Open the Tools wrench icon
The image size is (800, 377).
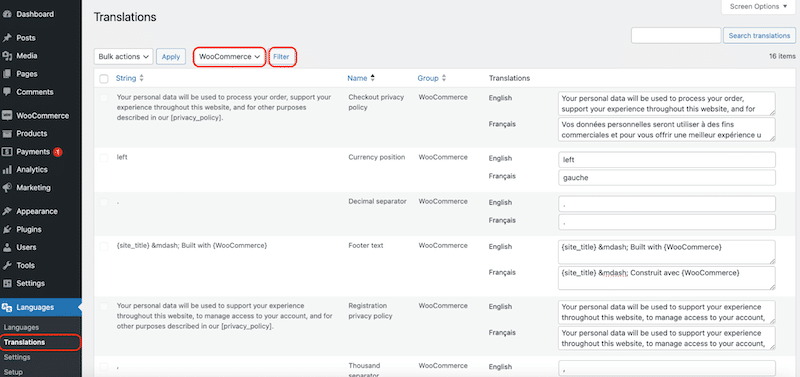point(7,265)
